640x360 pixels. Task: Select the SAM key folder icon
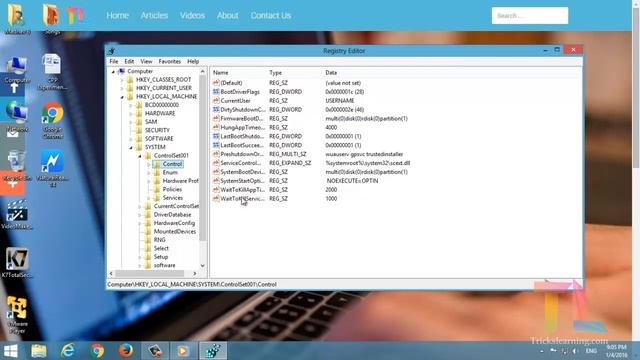(139, 122)
